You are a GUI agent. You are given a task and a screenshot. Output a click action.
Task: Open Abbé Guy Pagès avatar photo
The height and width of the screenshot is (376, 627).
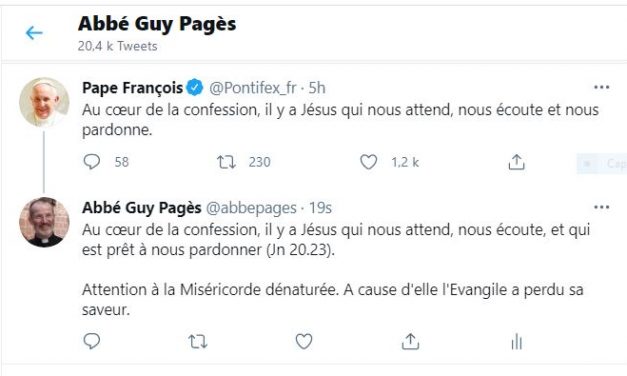point(44,222)
